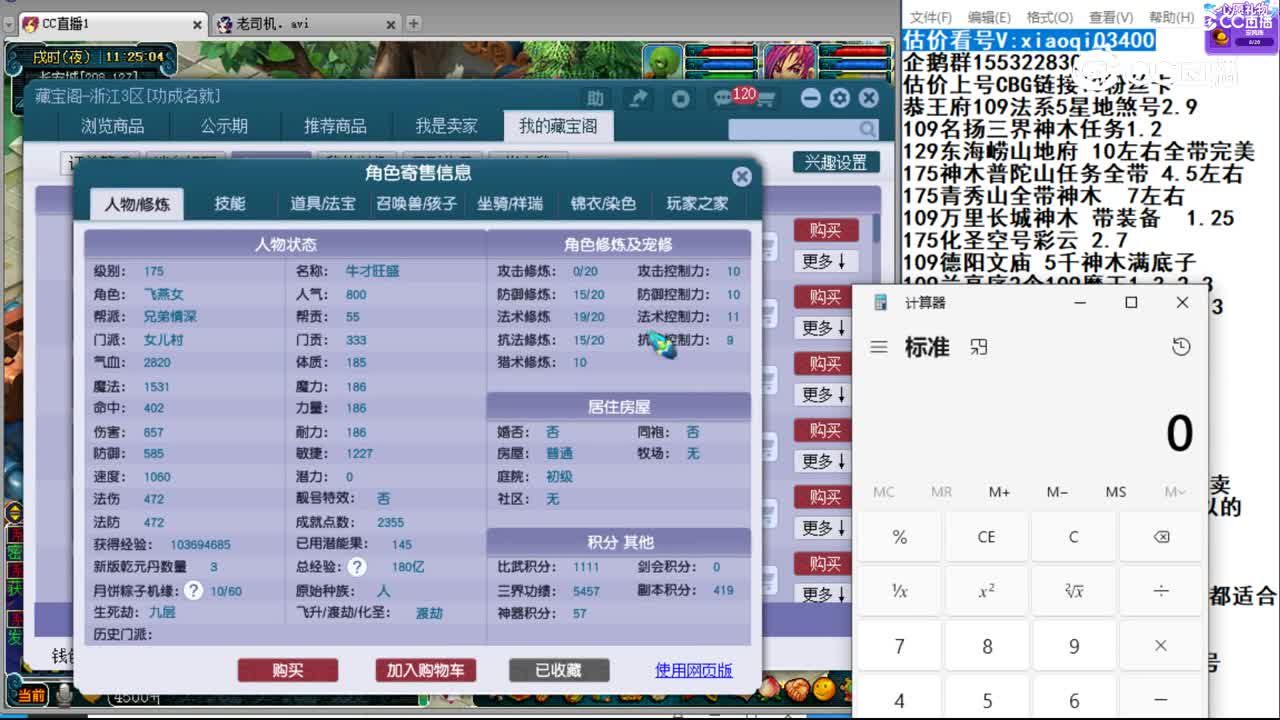This screenshot has height=720, width=1280.
Task: Toggle calculator keep-on-top mode icon
Action: pos(979,347)
